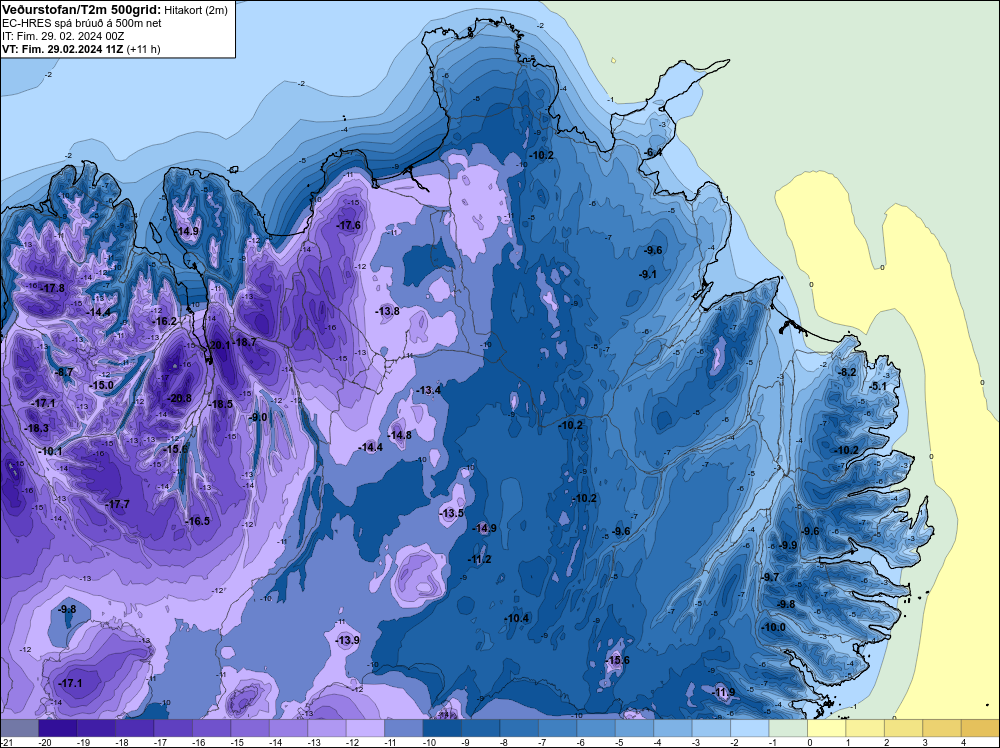Click the legend color swatch labeled -10
Image resolution: width=1000 pixels, height=748 pixels.
pyautogui.click(x=442, y=728)
